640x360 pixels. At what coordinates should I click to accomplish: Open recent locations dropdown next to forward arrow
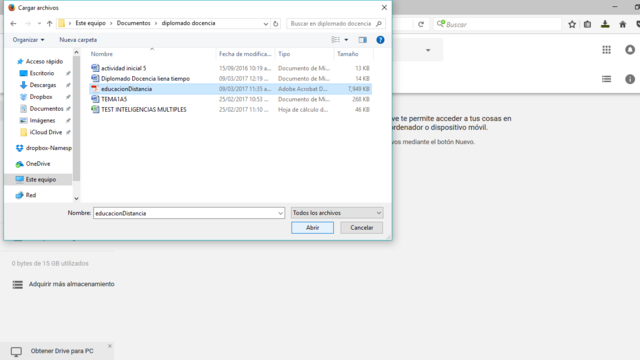click(x=39, y=24)
